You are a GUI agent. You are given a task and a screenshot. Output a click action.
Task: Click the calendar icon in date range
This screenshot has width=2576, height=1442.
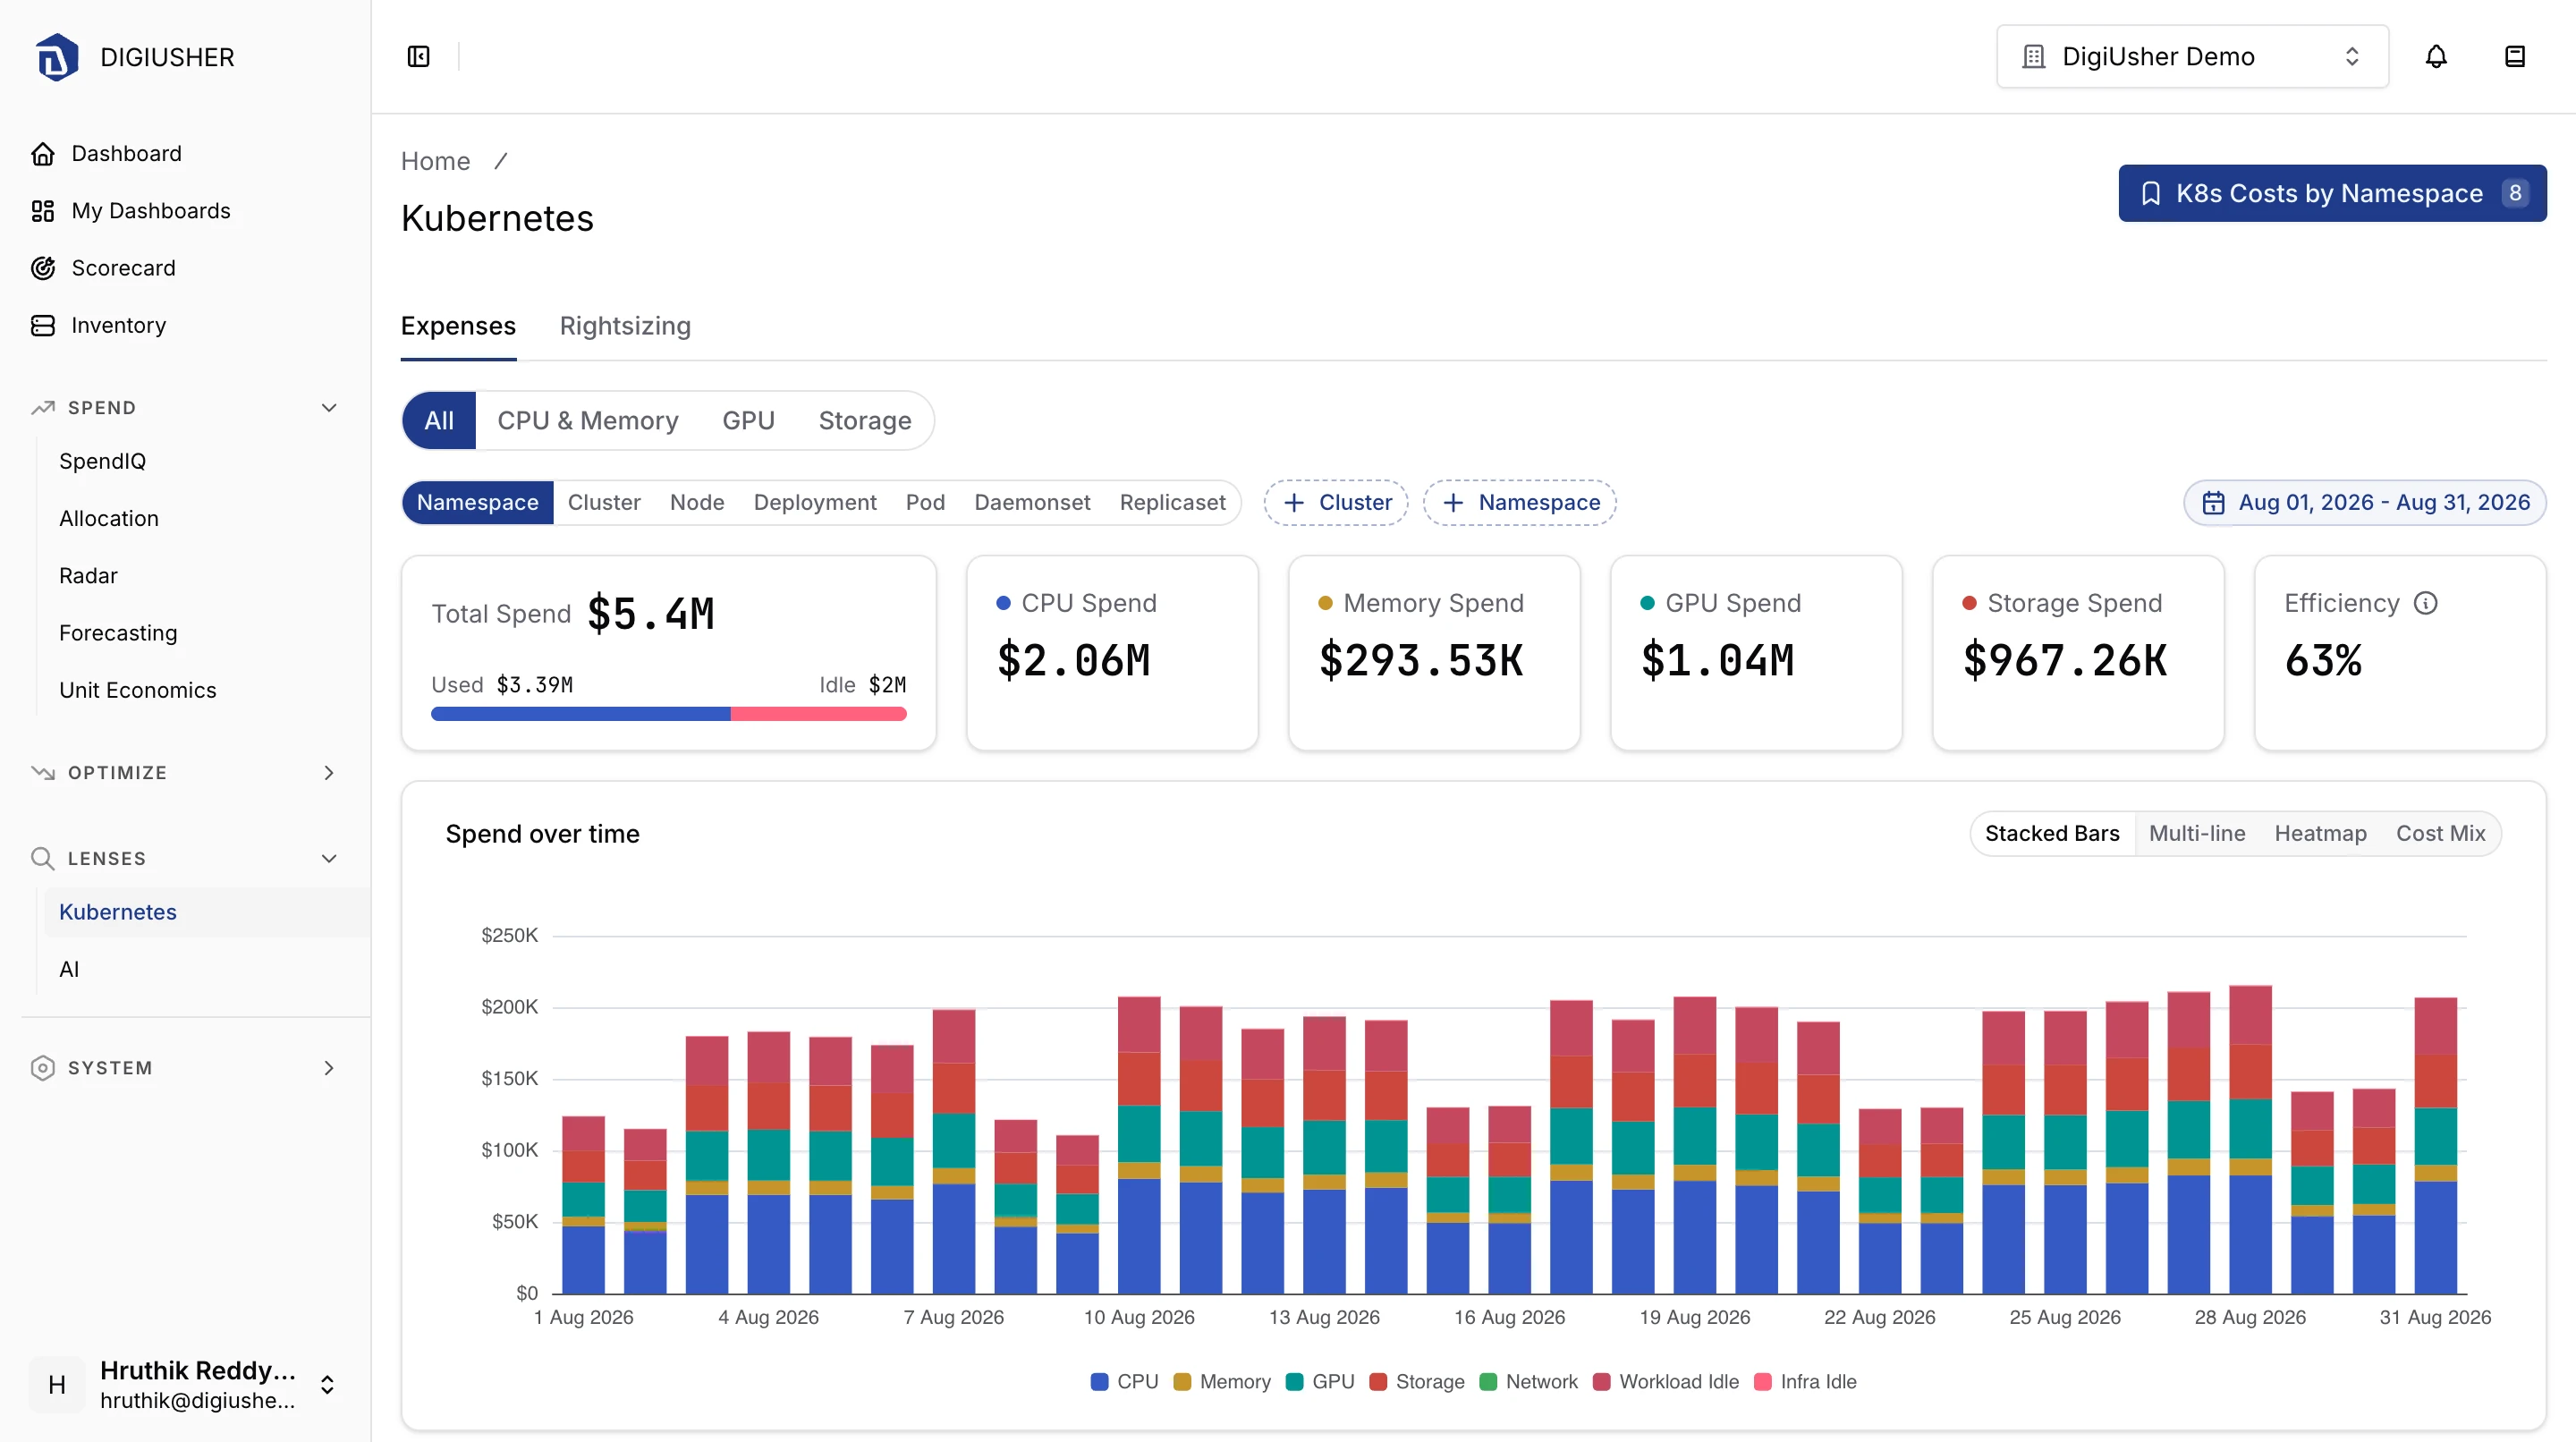point(2214,503)
